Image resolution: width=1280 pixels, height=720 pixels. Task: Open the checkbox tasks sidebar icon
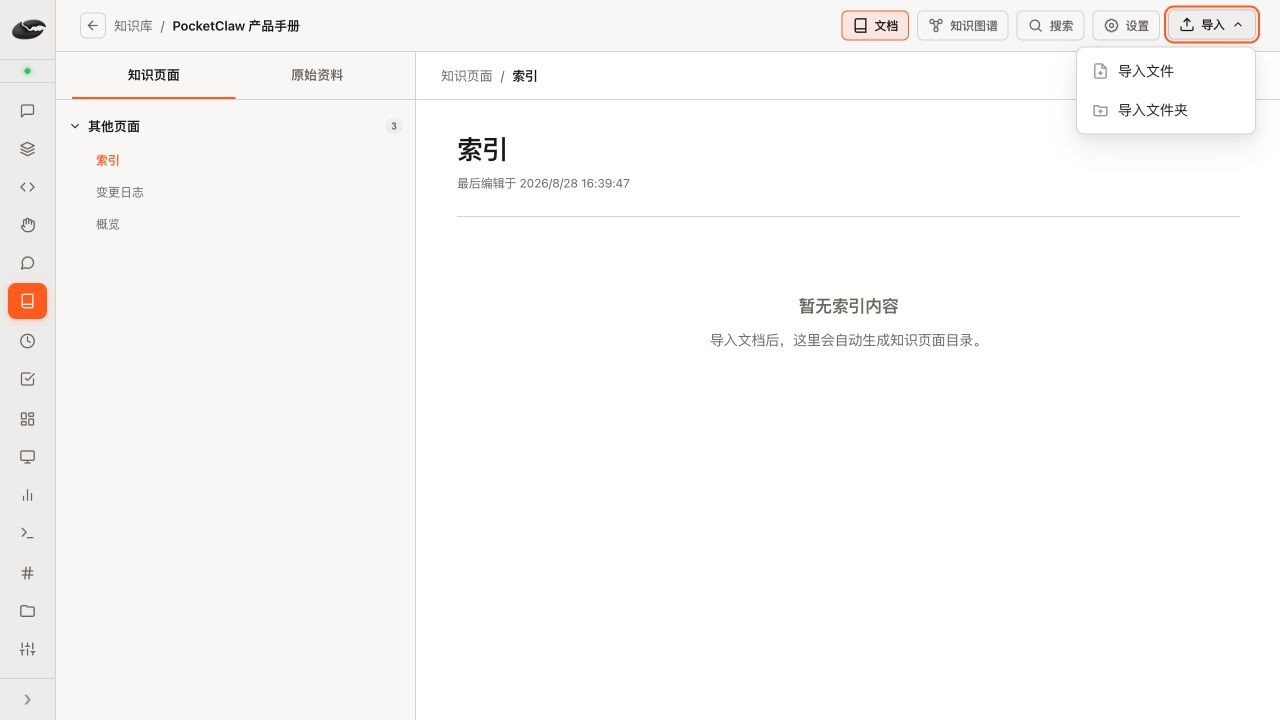click(x=27, y=379)
